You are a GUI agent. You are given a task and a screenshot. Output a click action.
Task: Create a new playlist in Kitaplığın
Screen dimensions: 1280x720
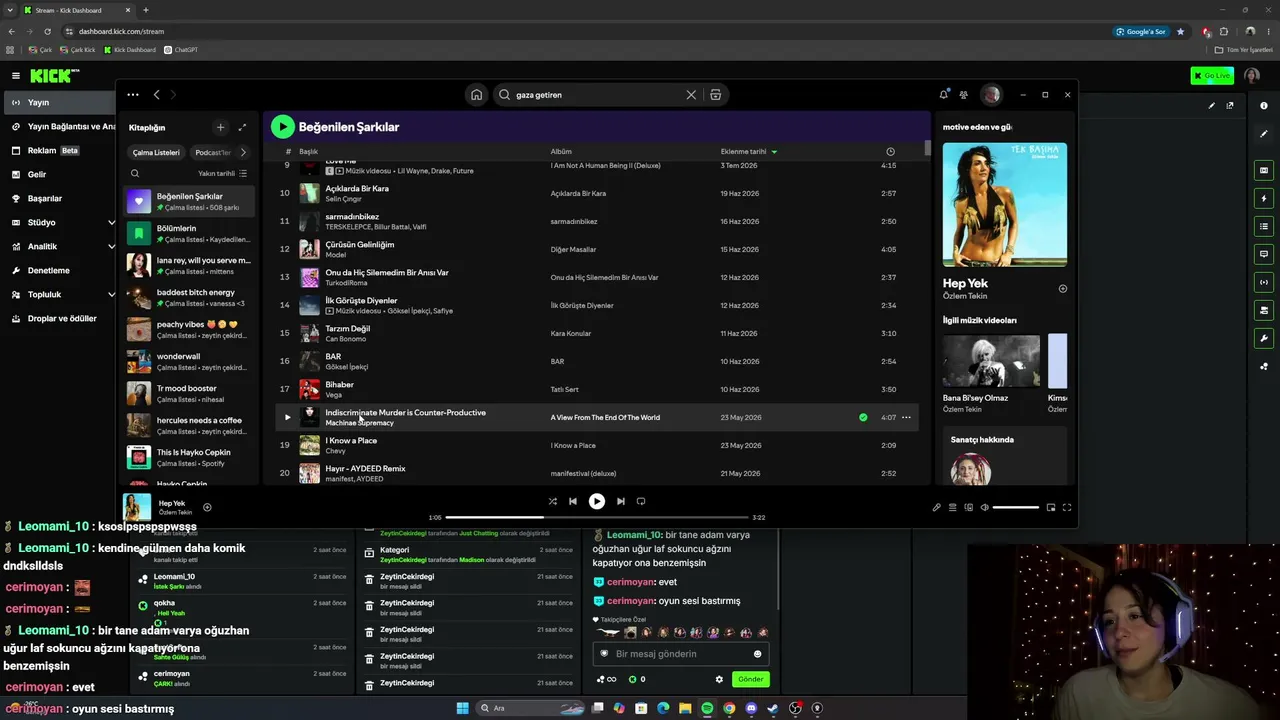[221, 127]
